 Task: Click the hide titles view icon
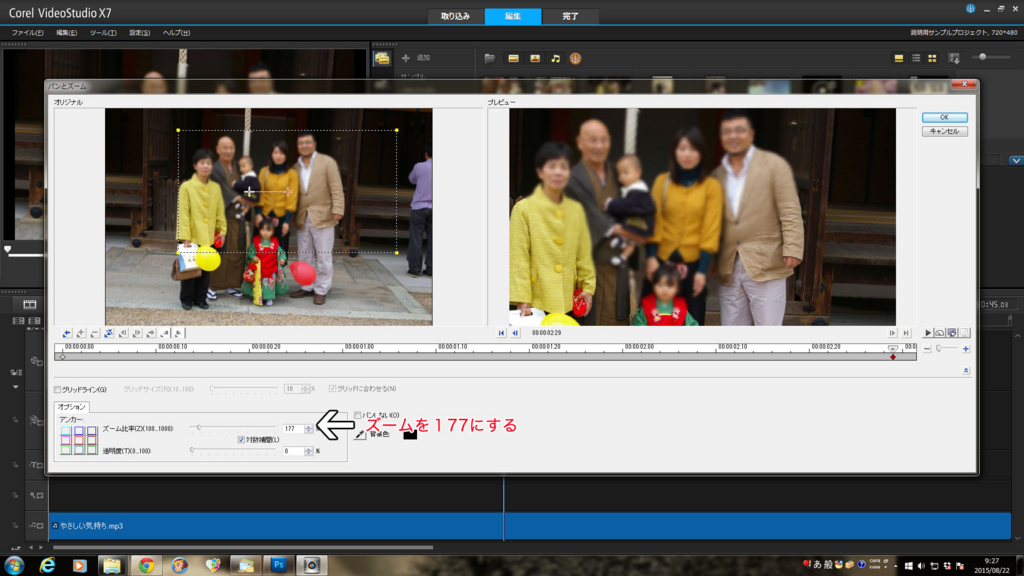click(899, 59)
